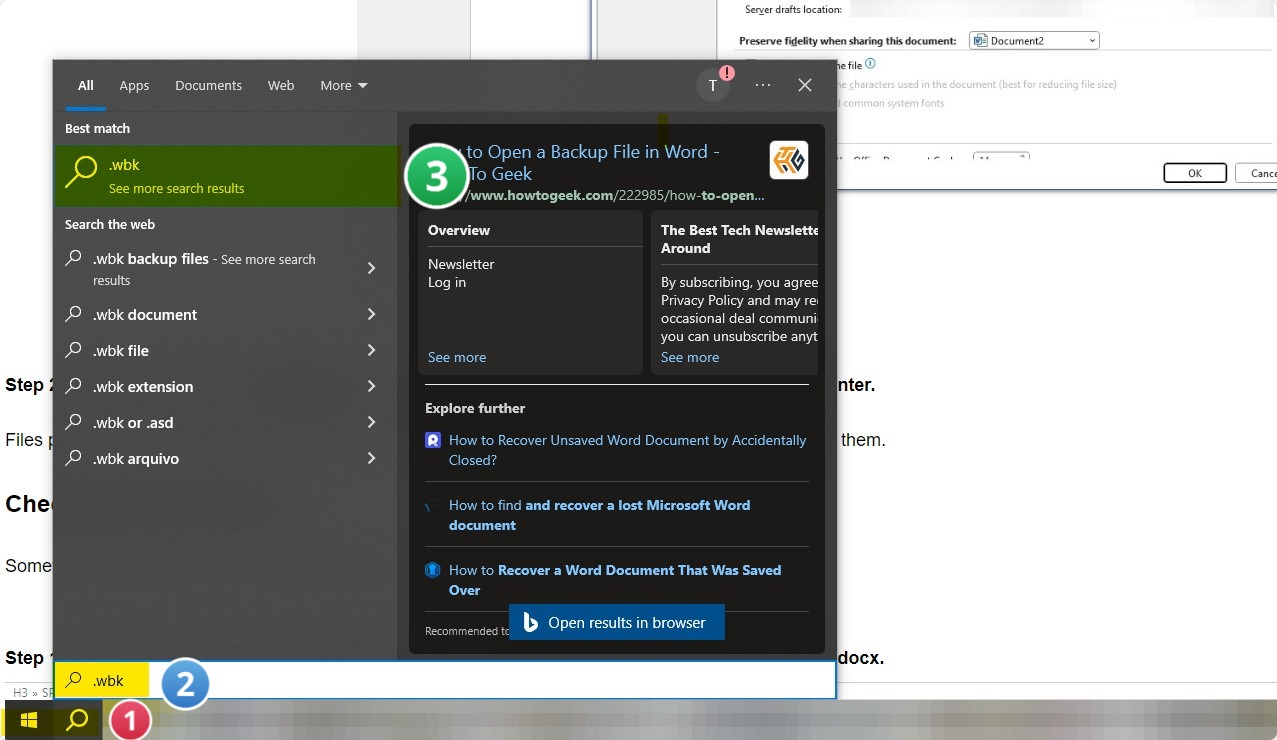
Task: Switch to the Apps tab
Action: tap(134, 86)
